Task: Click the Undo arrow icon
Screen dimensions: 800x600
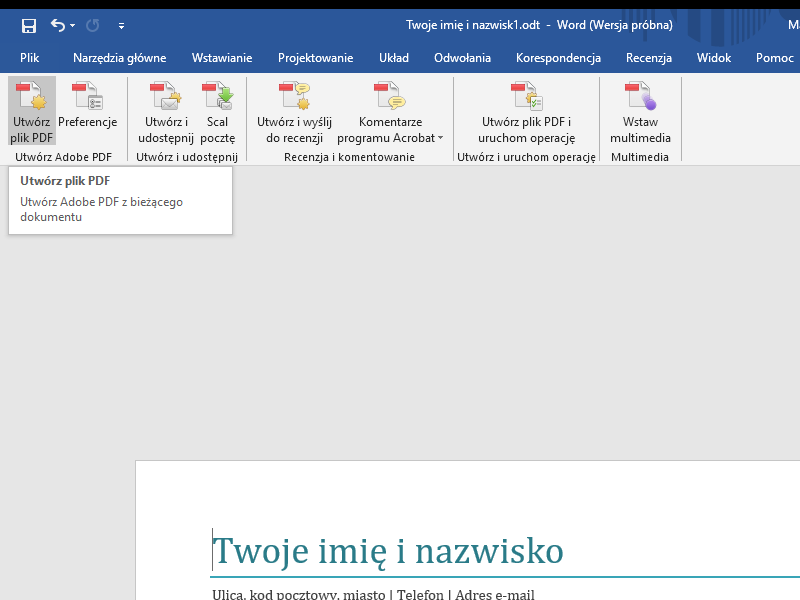Action: (57, 25)
